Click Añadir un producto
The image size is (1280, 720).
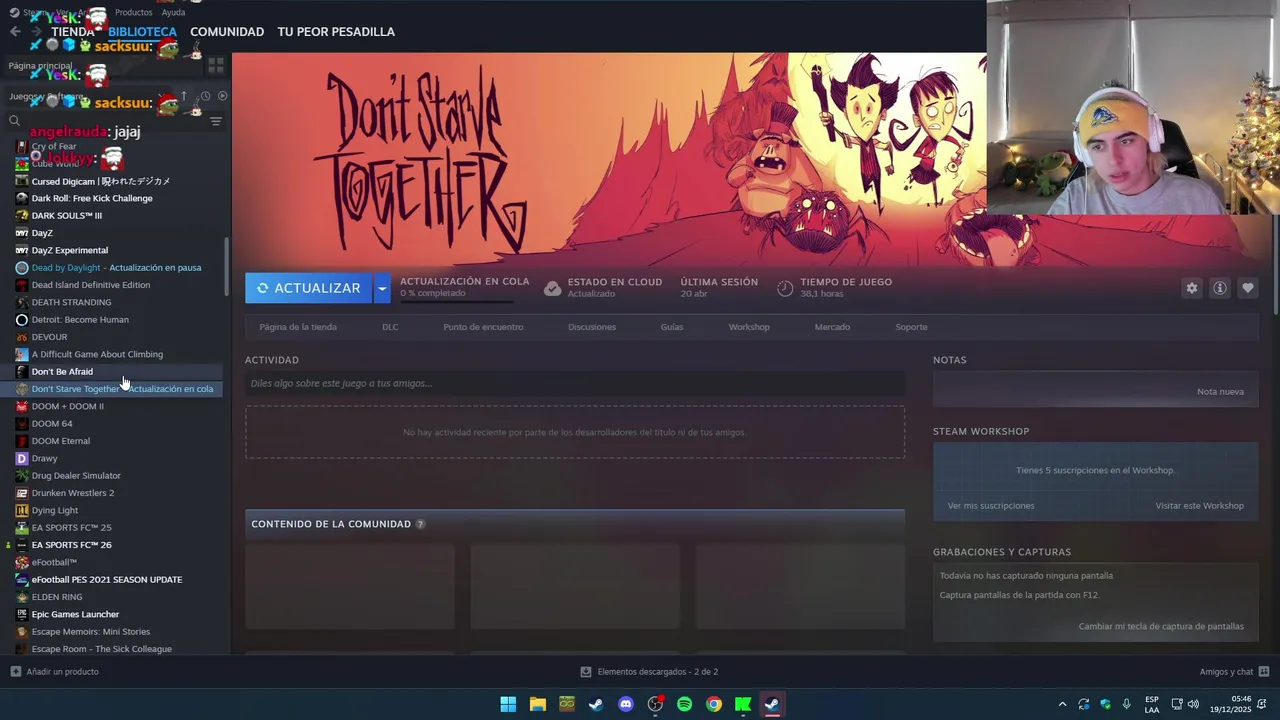[x=62, y=672]
